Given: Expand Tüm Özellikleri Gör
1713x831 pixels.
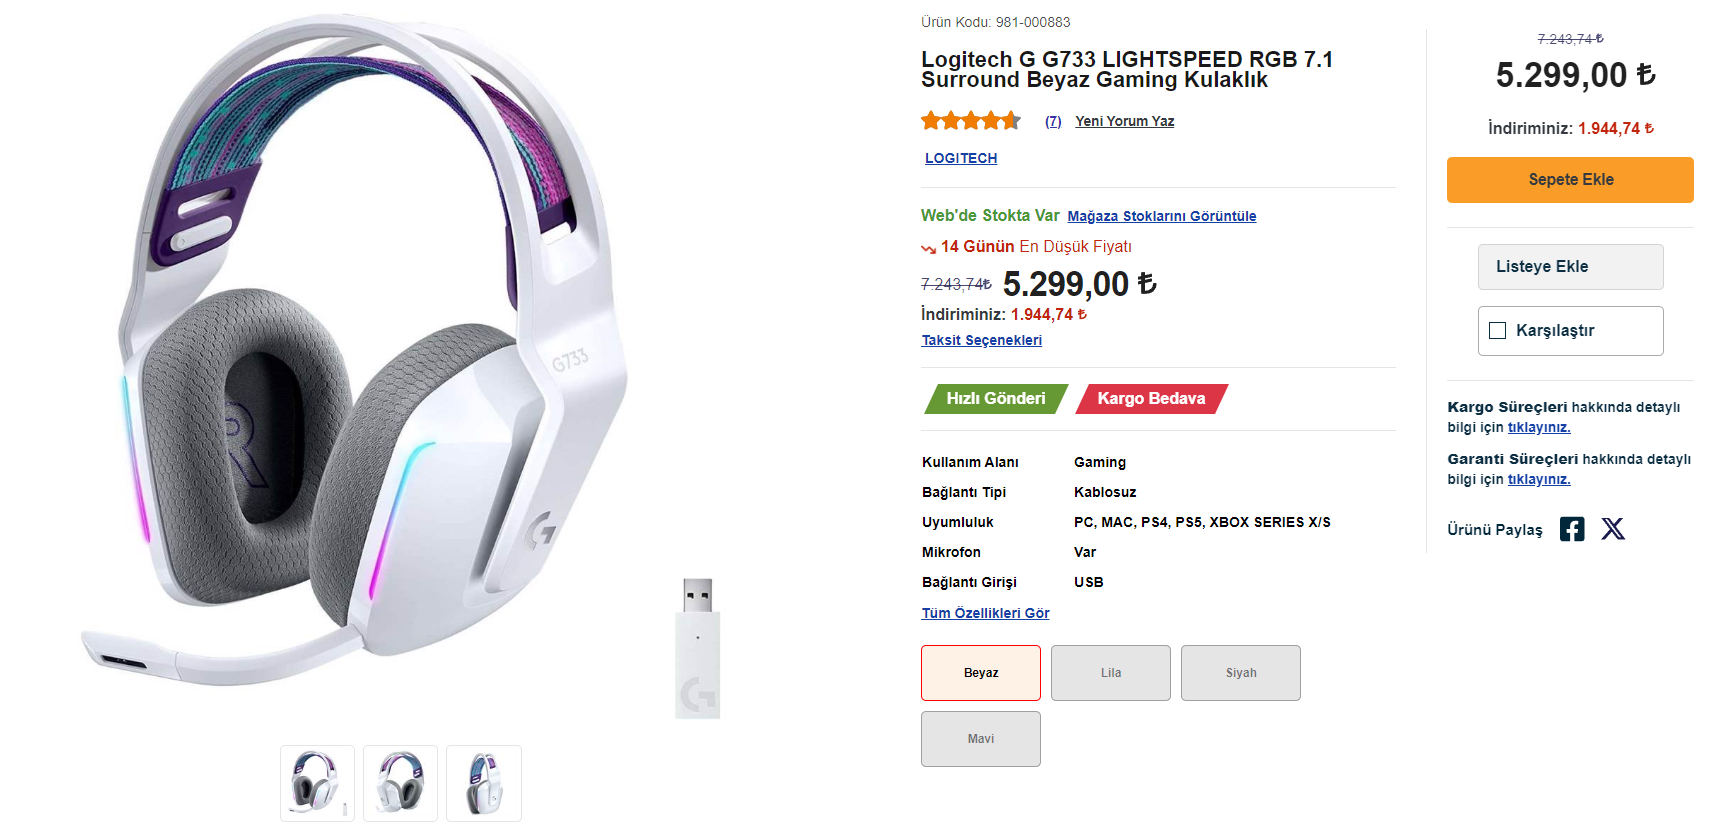Looking at the screenshot, I should [985, 613].
